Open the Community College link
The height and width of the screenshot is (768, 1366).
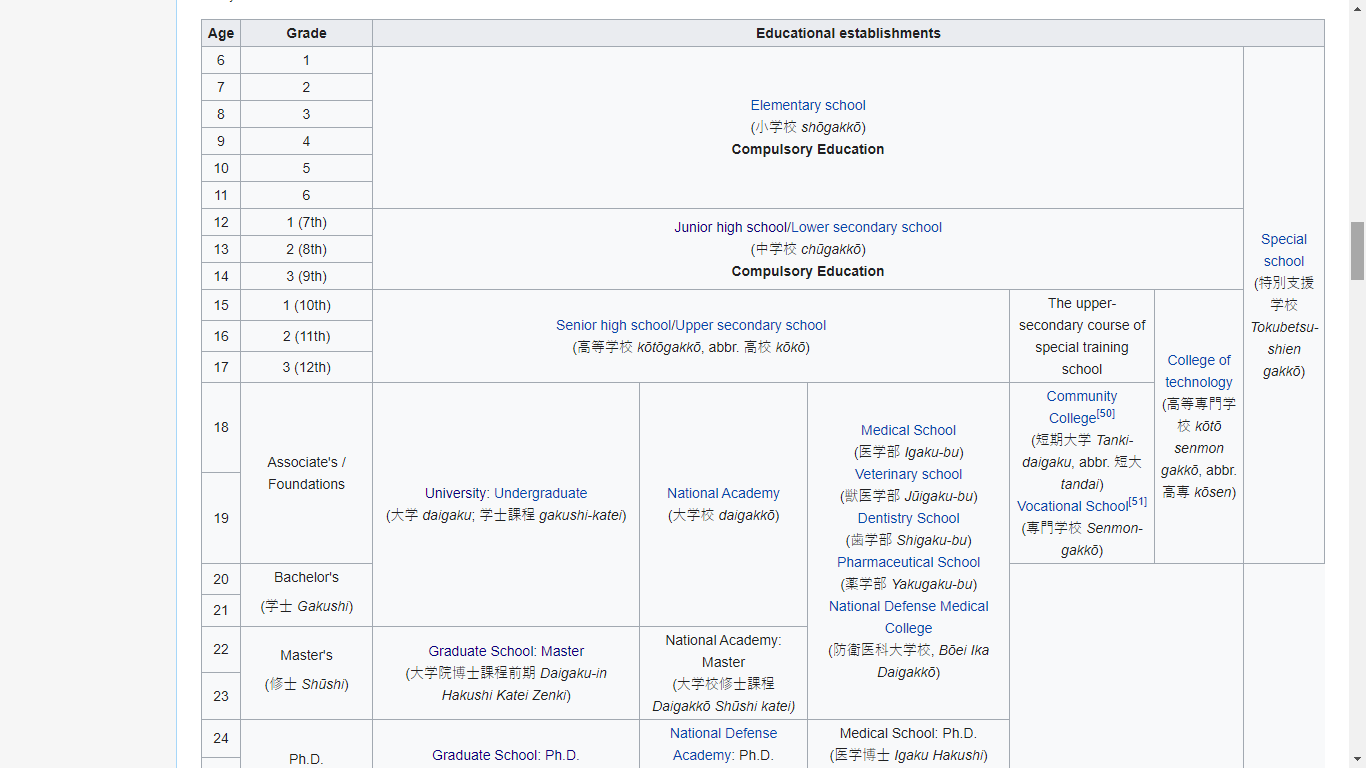click(x=1081, y=407)
